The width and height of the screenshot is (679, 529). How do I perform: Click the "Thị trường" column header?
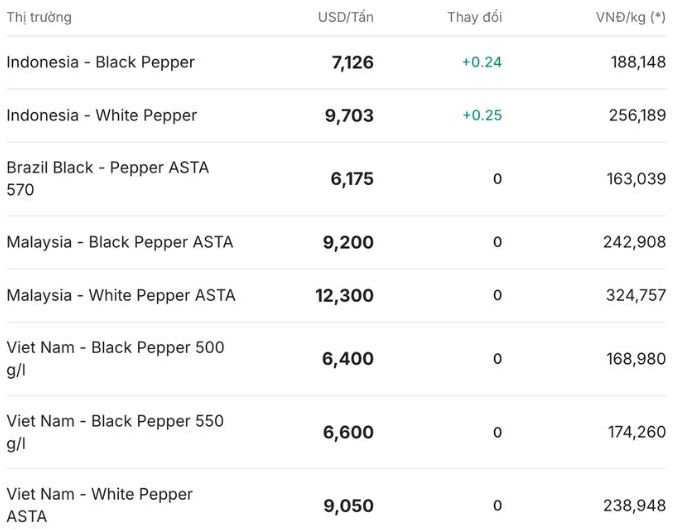pos(39,17)
